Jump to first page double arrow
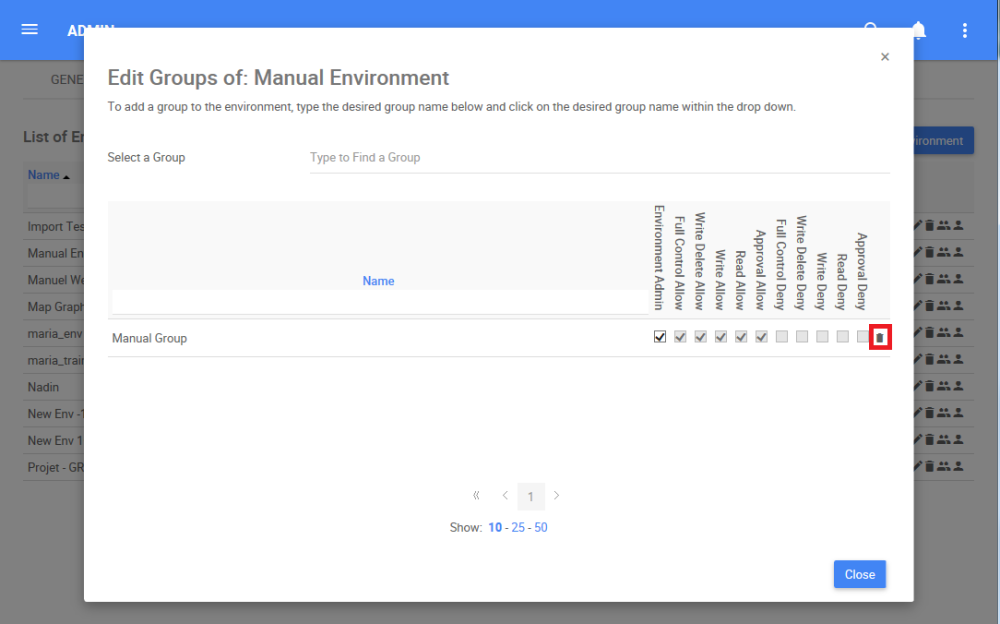 pyautogui.click(x=476, y=495)
